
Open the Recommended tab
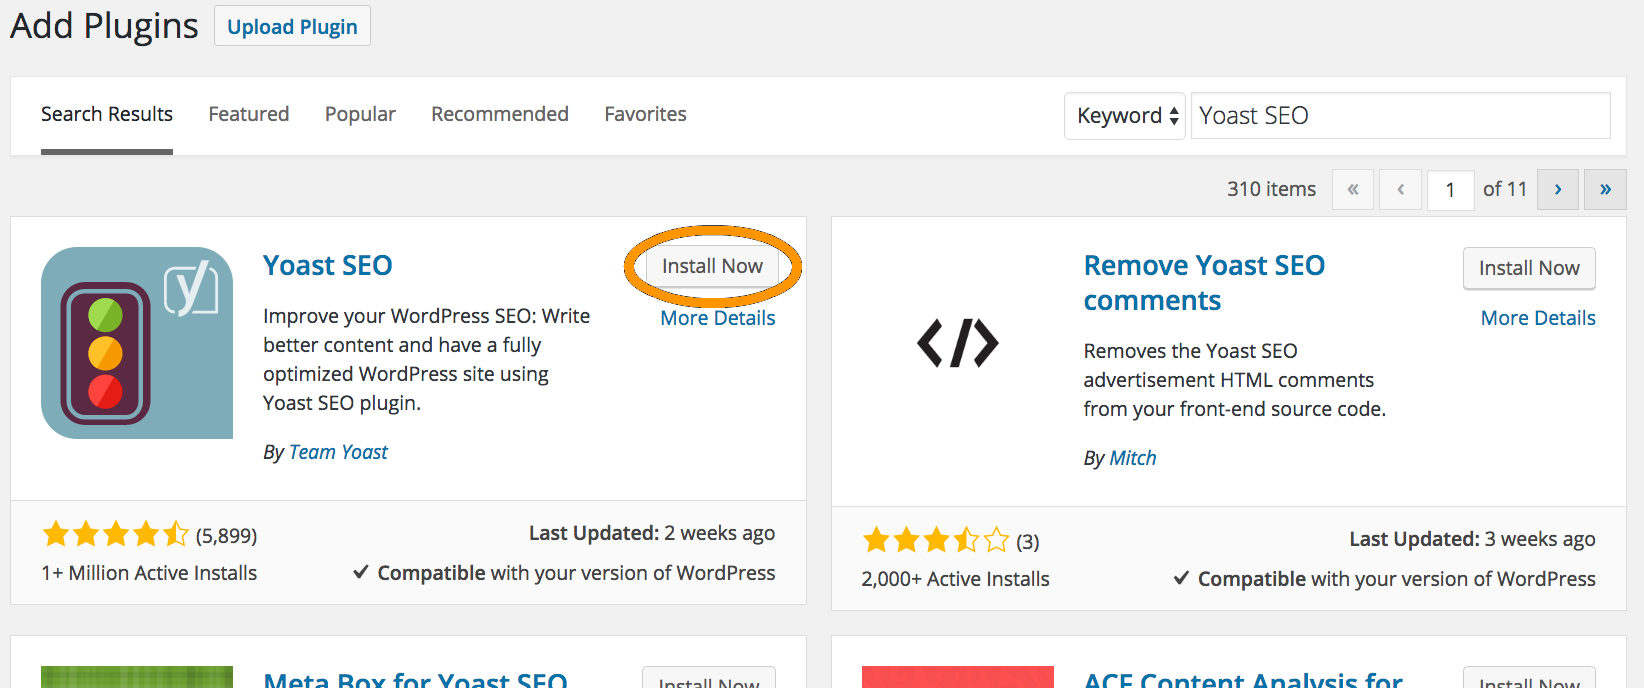point(500,114)
